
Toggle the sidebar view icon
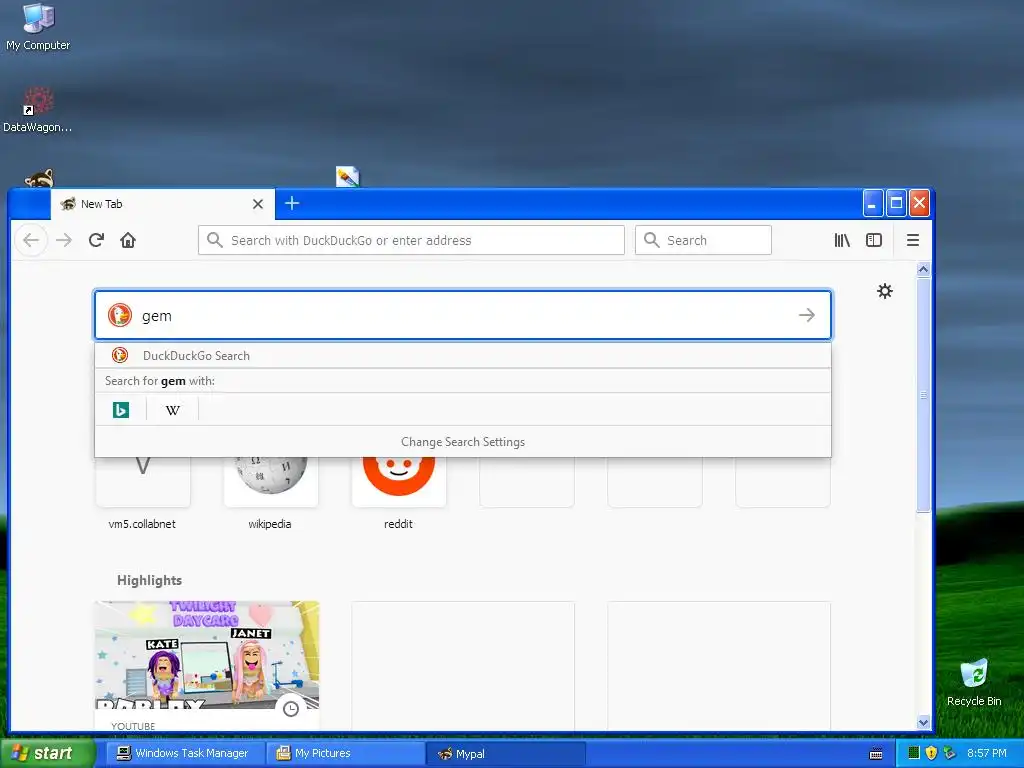tap(874, 240)
